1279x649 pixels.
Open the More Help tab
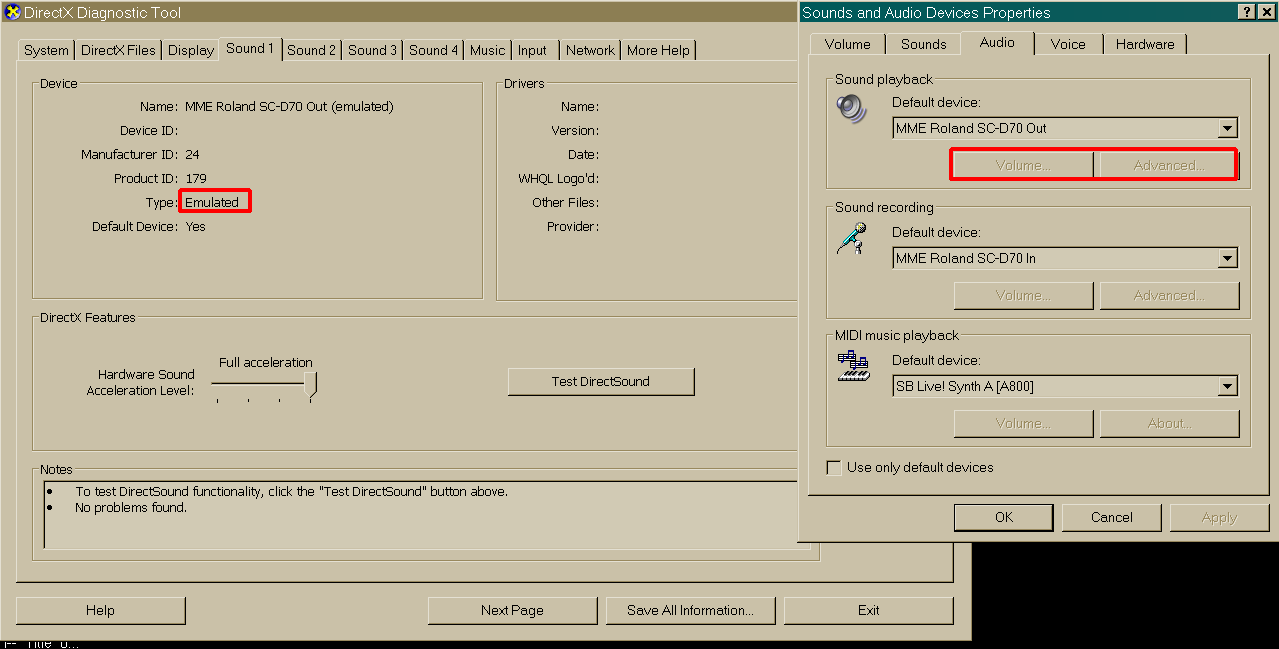(658, 50)
